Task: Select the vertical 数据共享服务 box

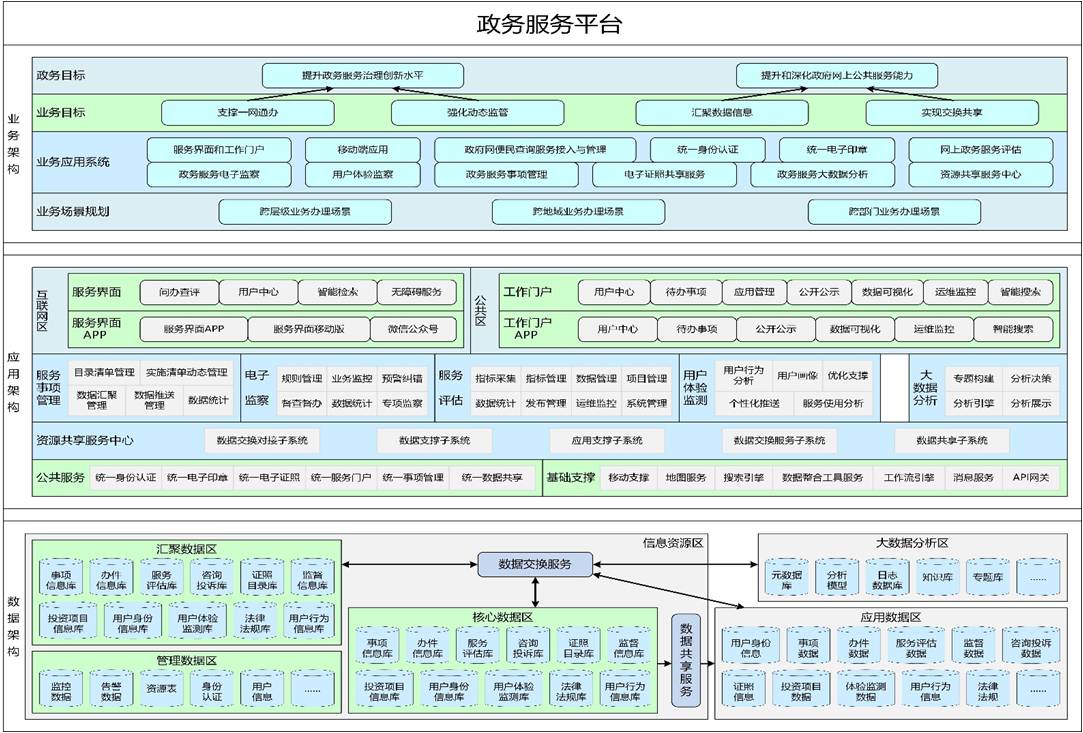Action: (687, 660)
